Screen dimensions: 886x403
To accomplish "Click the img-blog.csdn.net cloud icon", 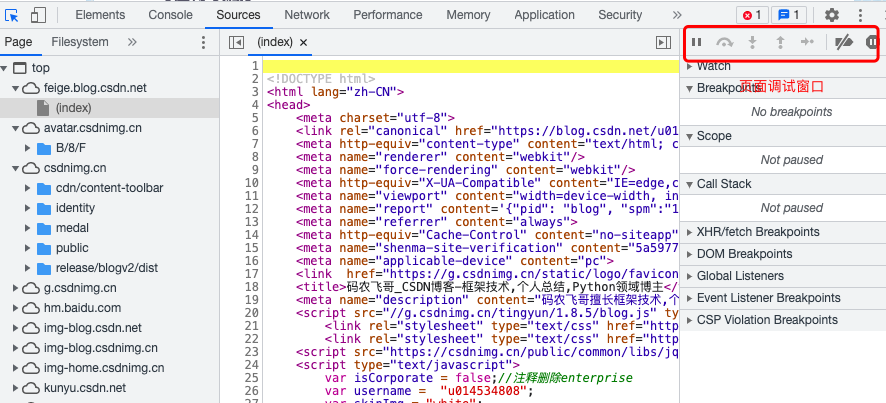I will tap(31, 328).
